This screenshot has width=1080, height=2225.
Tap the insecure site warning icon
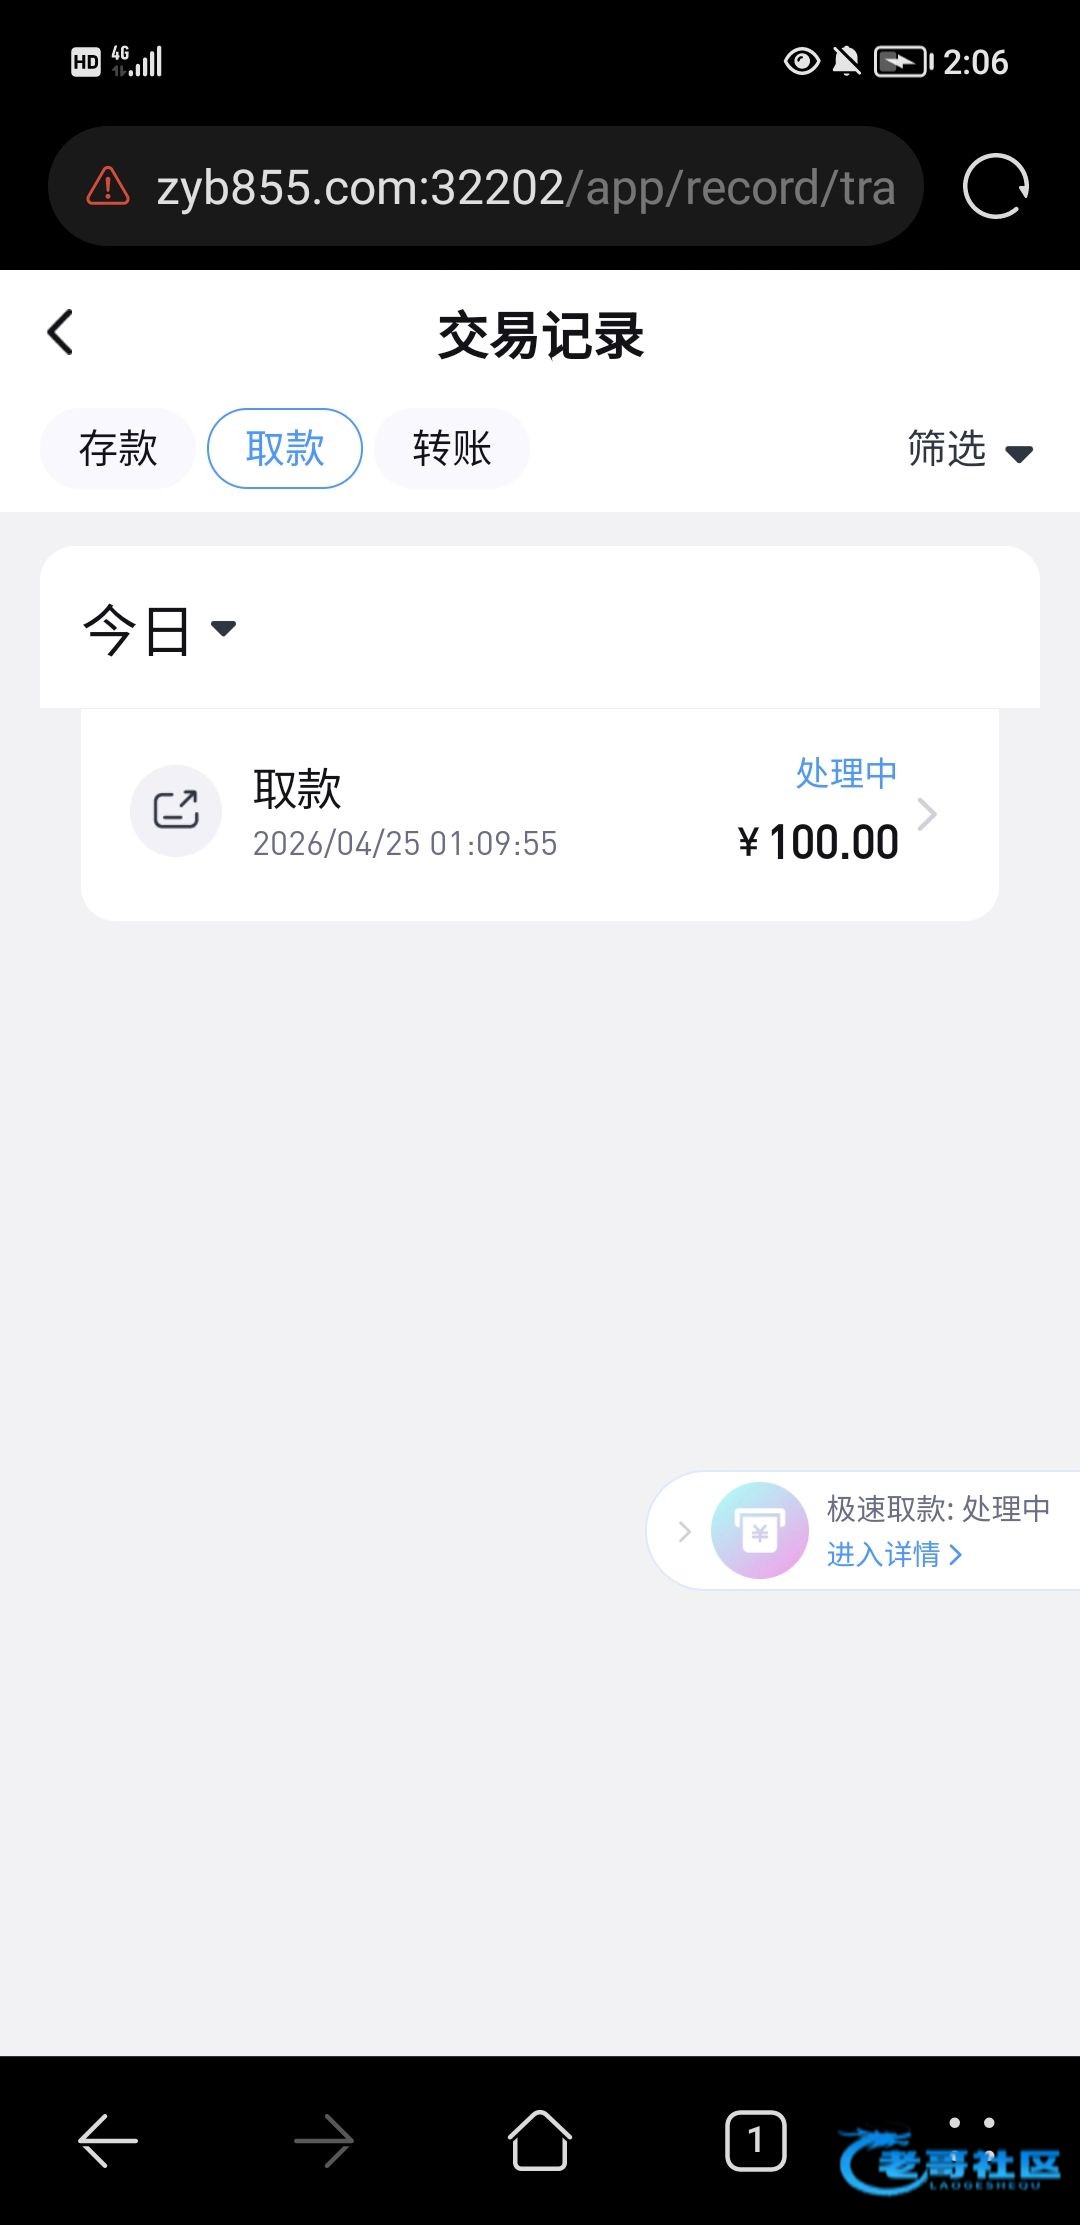click(x=108, y=187)
